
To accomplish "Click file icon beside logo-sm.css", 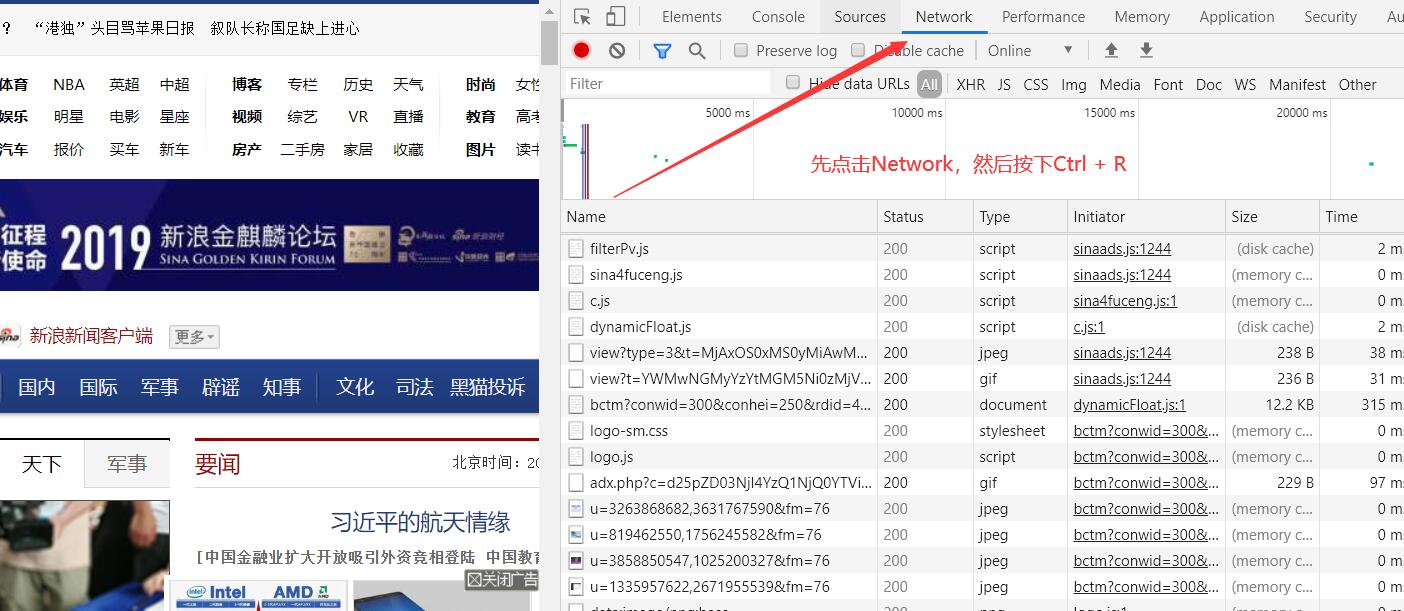I will tap(575, 430).
